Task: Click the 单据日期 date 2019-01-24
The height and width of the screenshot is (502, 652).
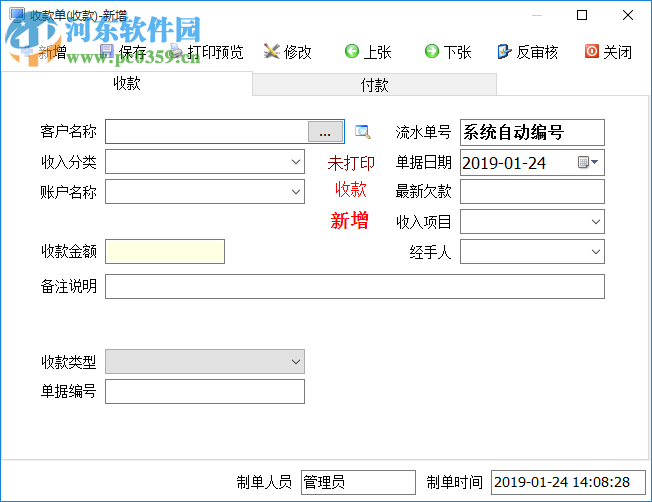Action: coord(504,163)
